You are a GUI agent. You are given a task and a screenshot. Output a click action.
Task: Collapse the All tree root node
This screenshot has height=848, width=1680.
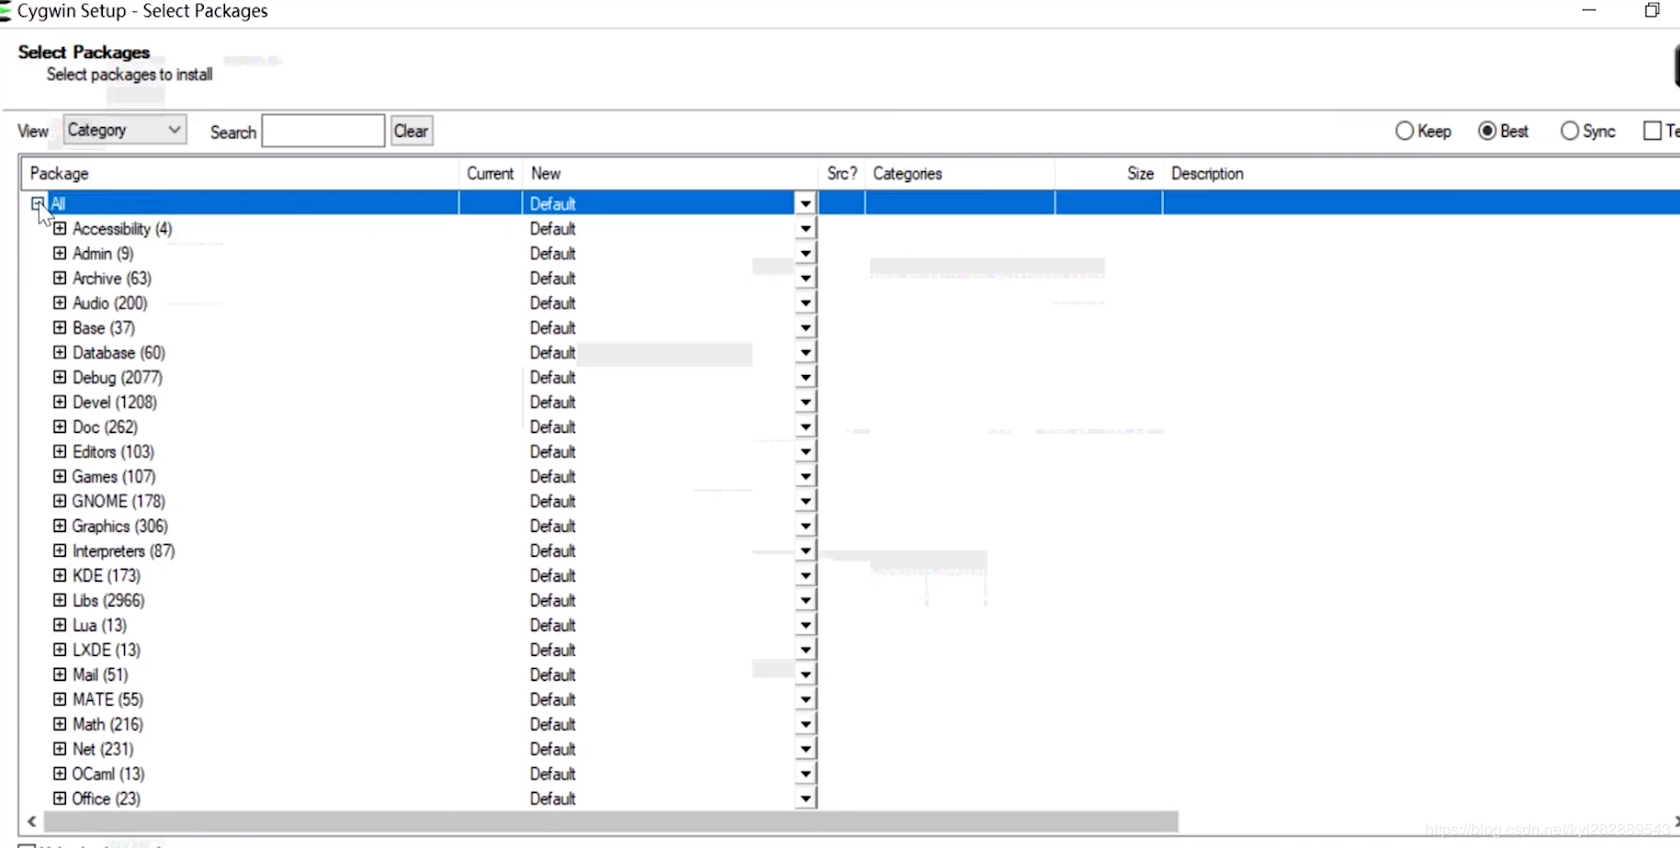point(38,203)
